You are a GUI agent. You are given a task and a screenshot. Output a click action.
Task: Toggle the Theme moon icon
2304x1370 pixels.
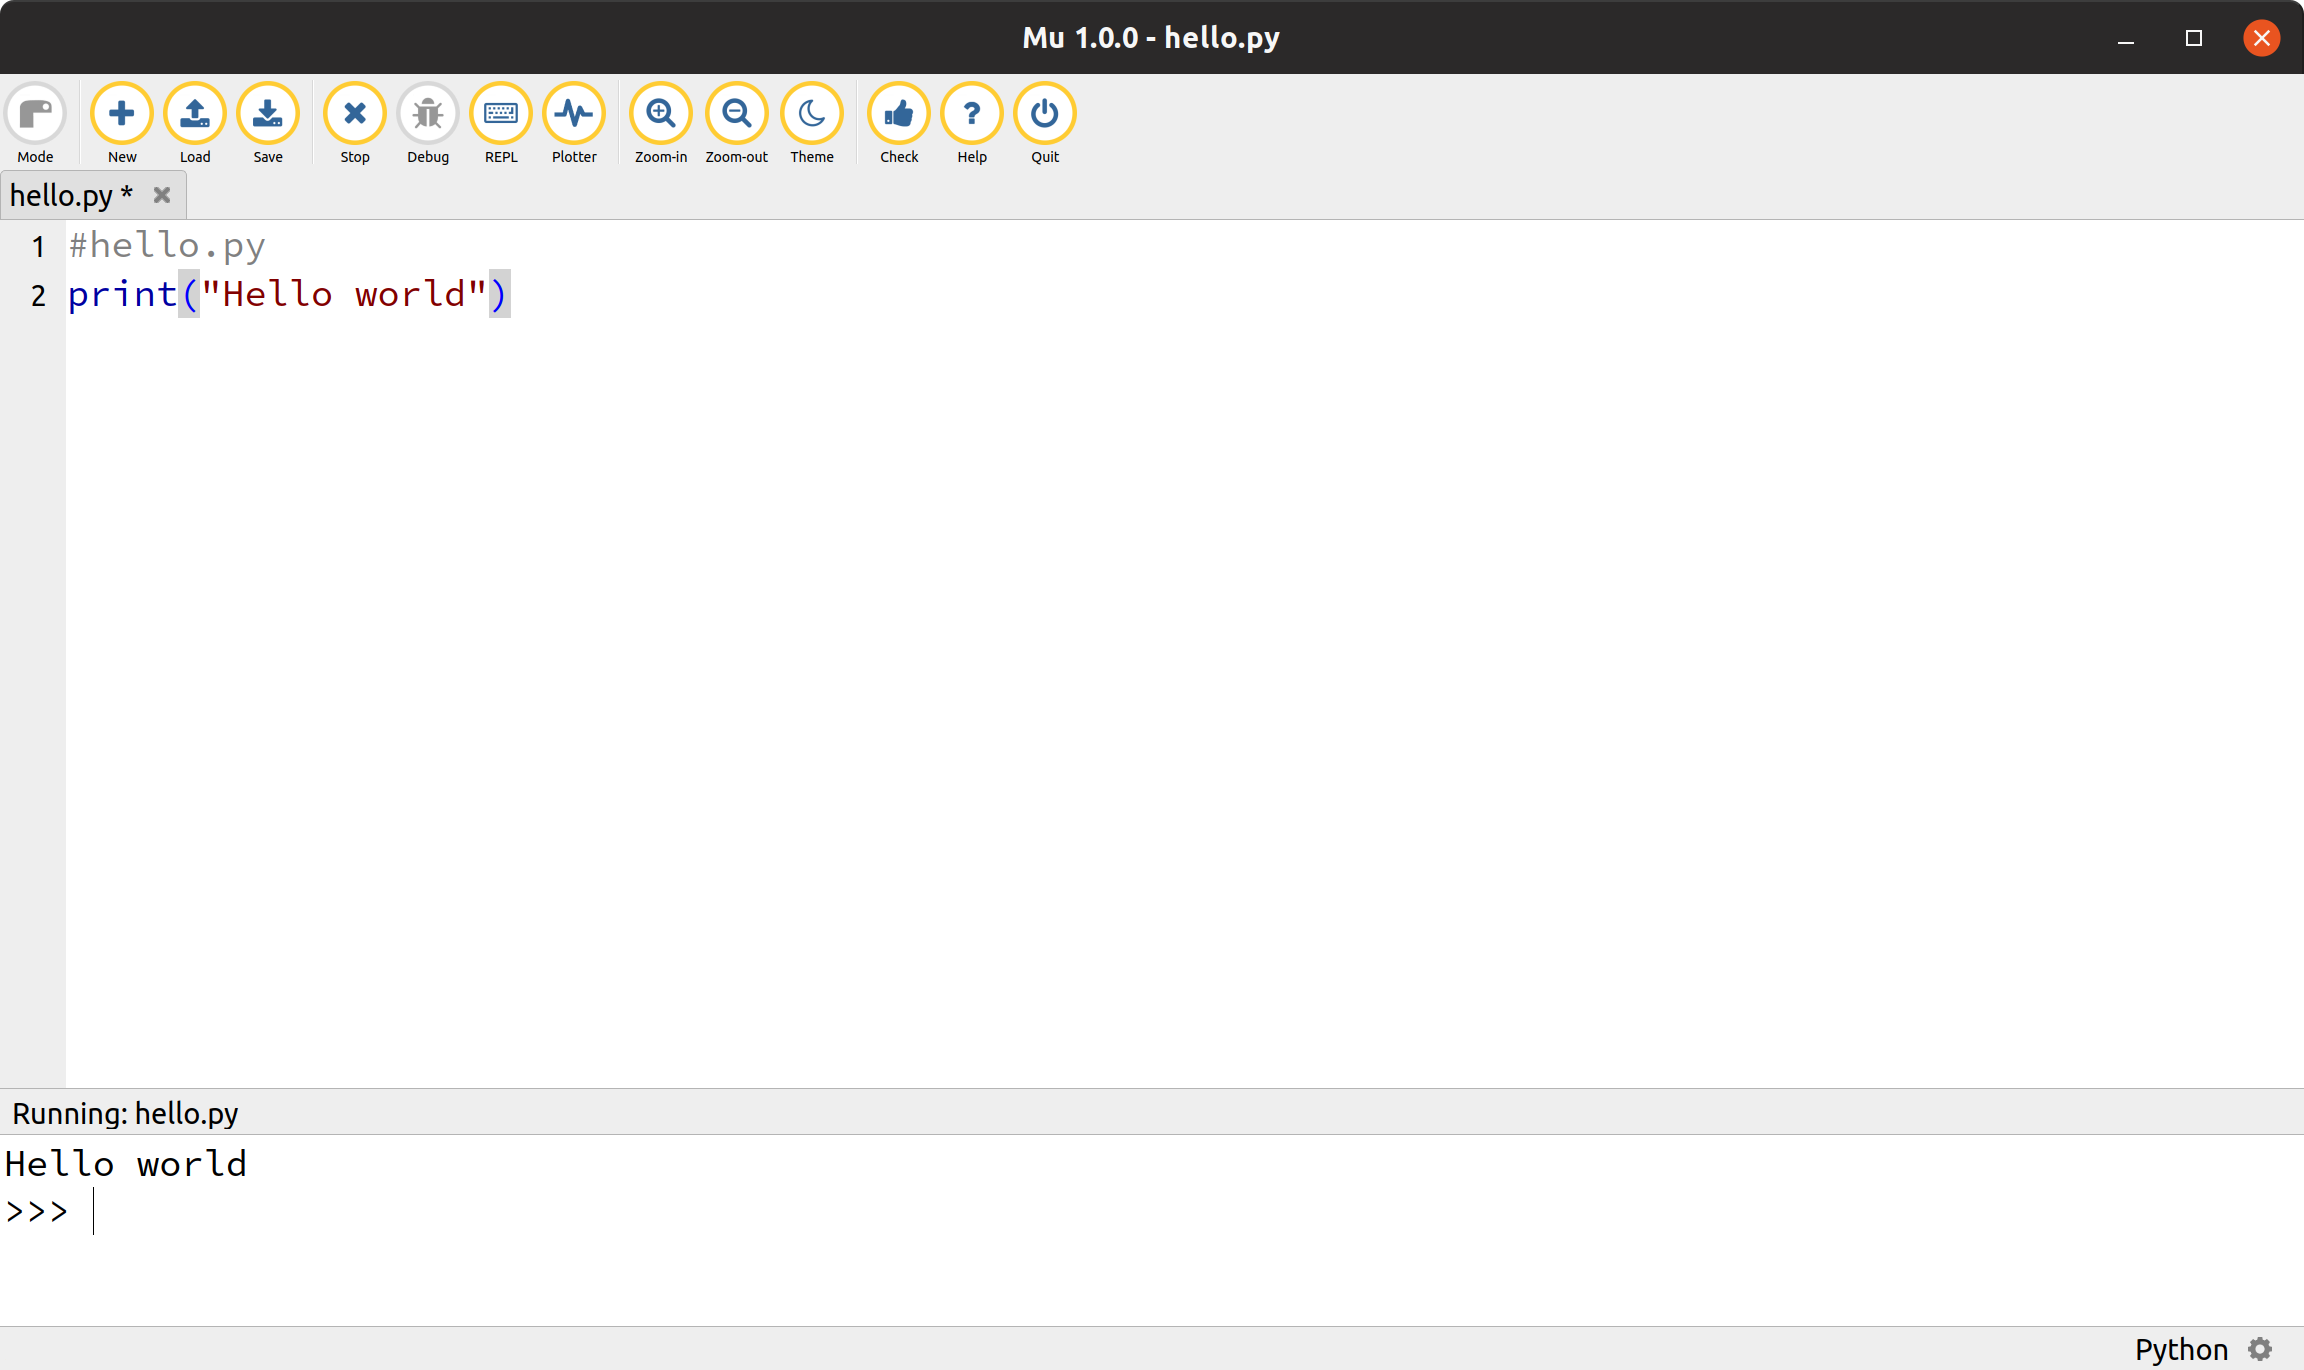point(812,114)
